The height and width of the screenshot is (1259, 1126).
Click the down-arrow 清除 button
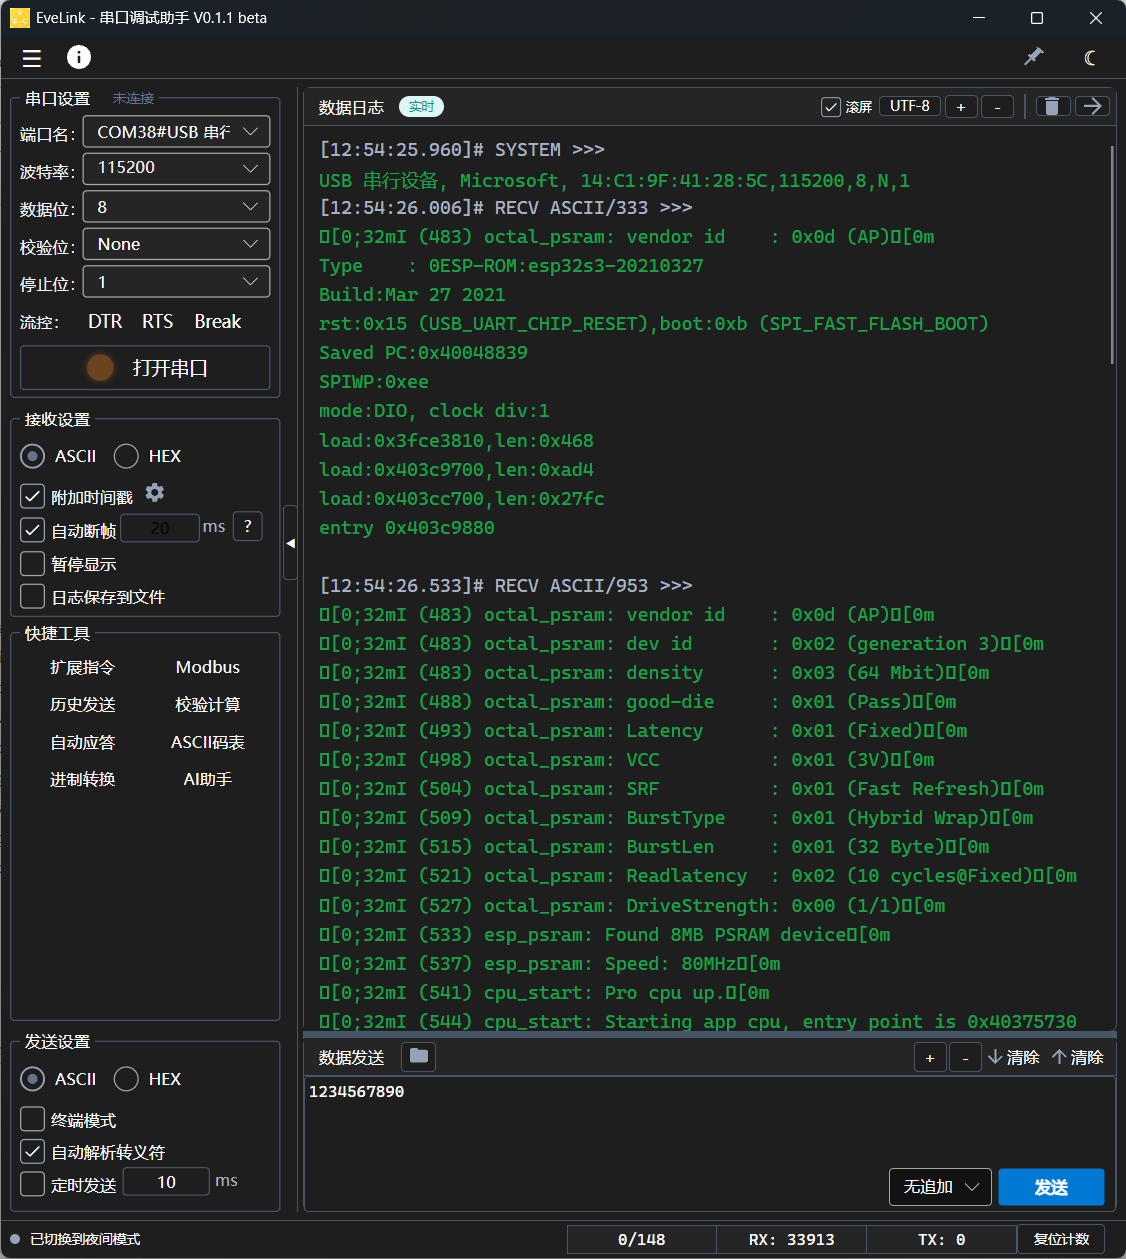[x=1014, y=1057]
